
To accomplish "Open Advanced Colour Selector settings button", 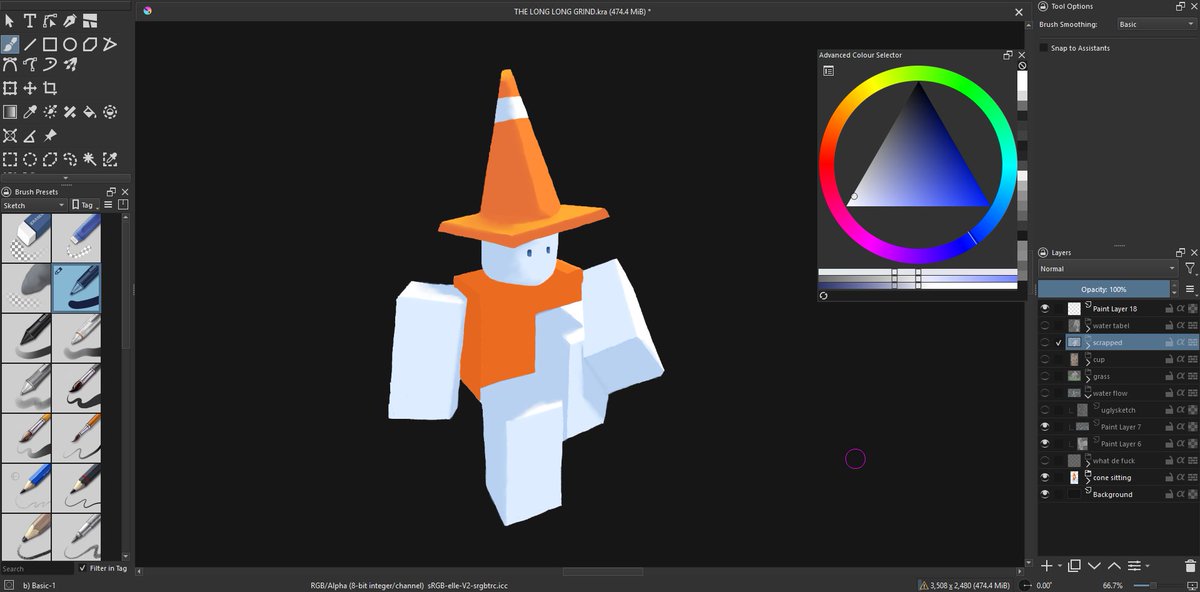I will (828, 71).
